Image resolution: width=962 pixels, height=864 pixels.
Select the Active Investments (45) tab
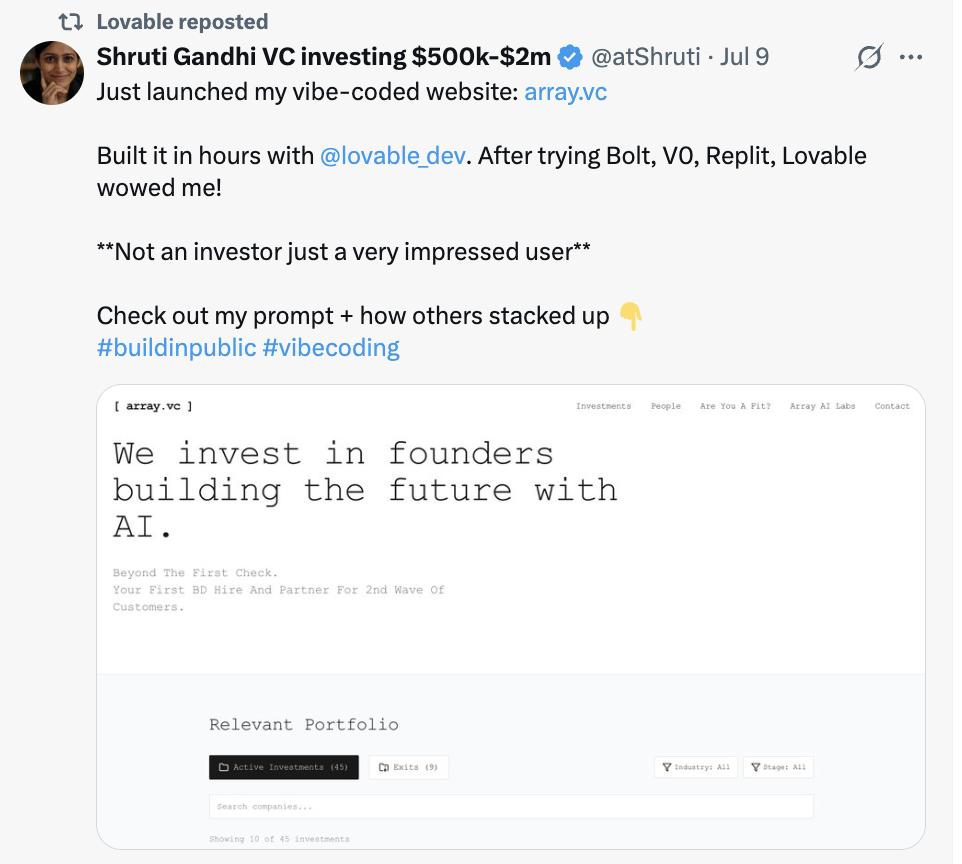click(283, 767)
